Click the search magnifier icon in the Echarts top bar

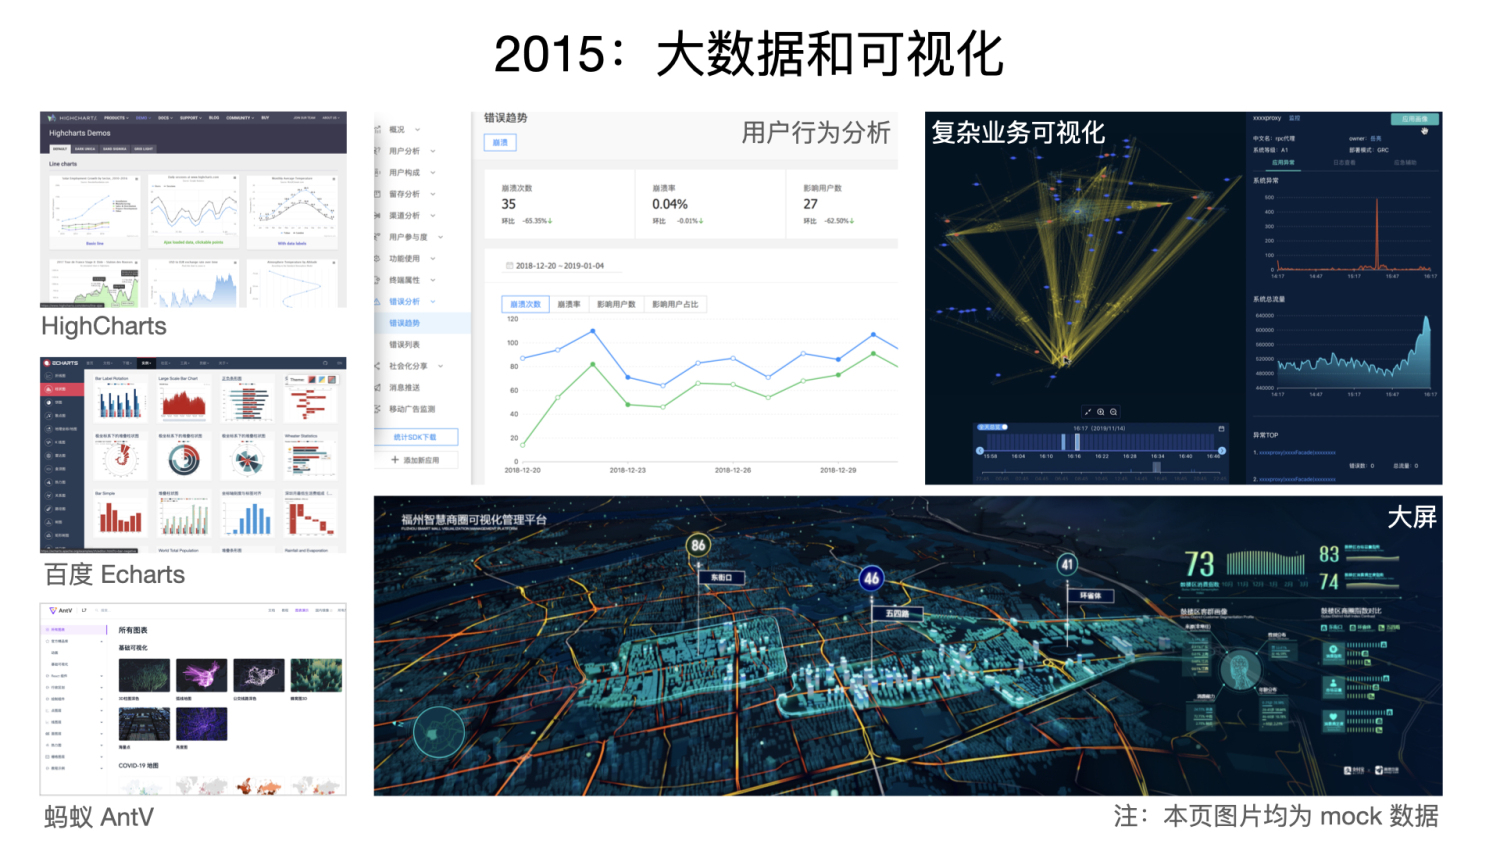pyautogui.click(x=325, y=363)
